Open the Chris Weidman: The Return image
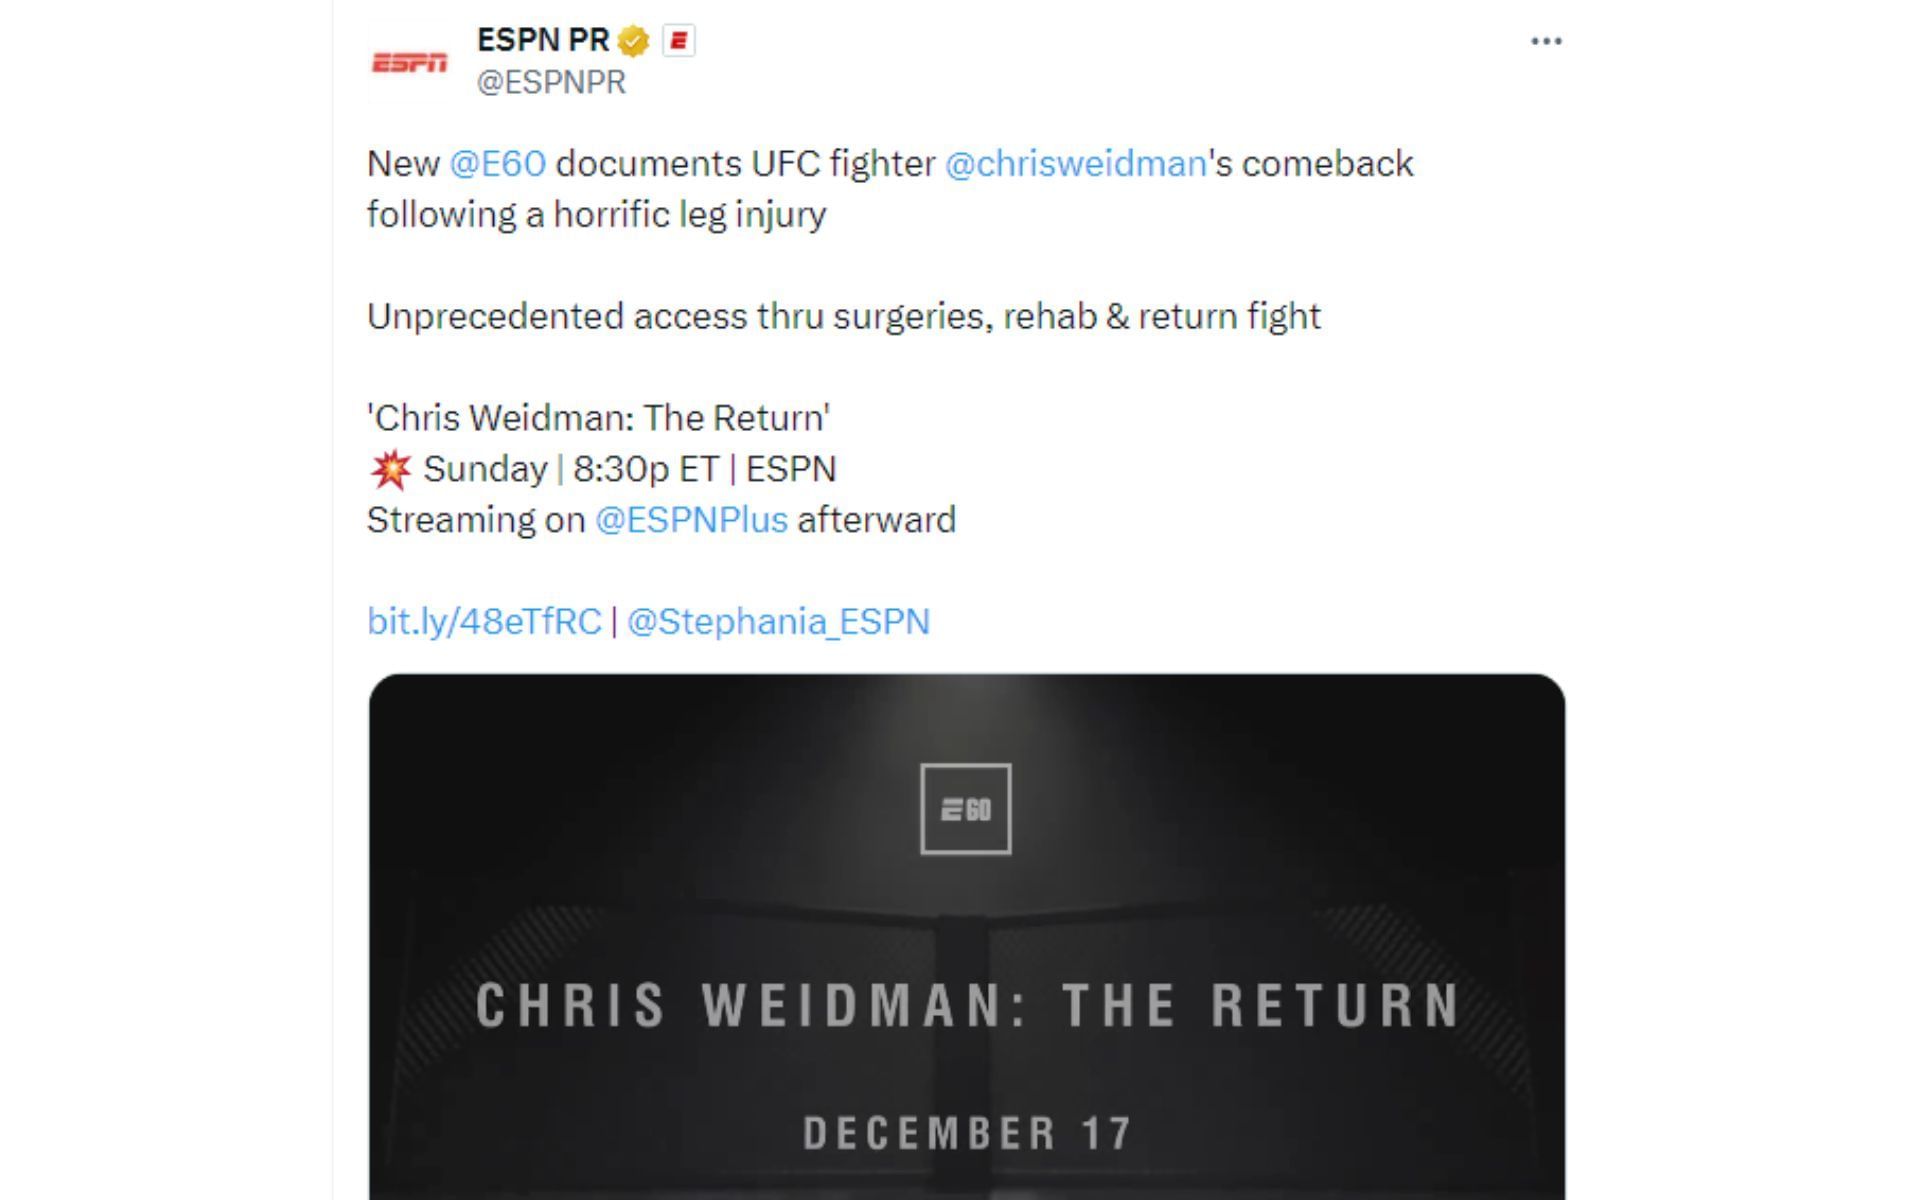1920x1200 pixels. (967, 937)
